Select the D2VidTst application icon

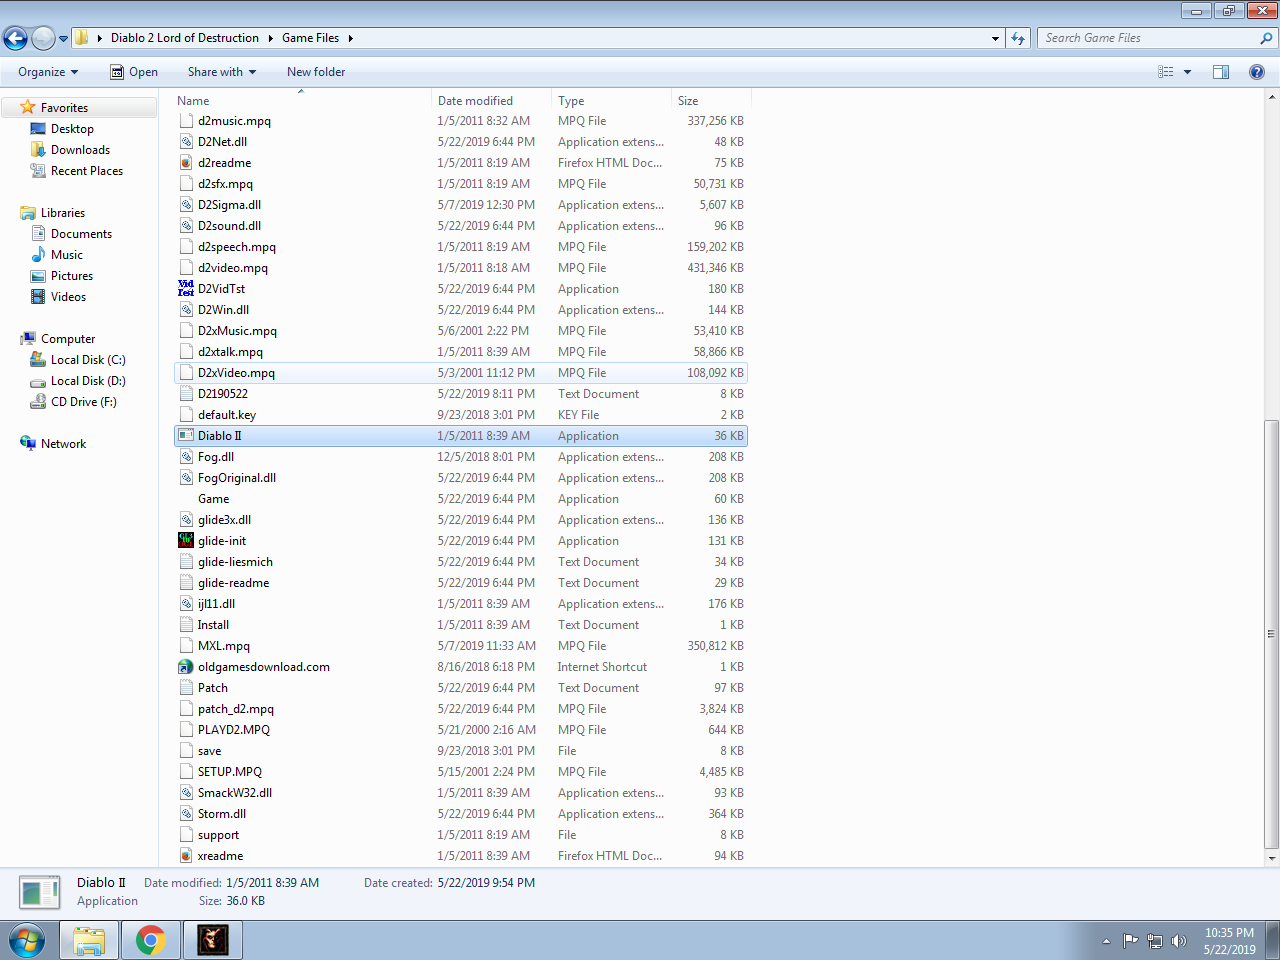click(x=186, y=289)
